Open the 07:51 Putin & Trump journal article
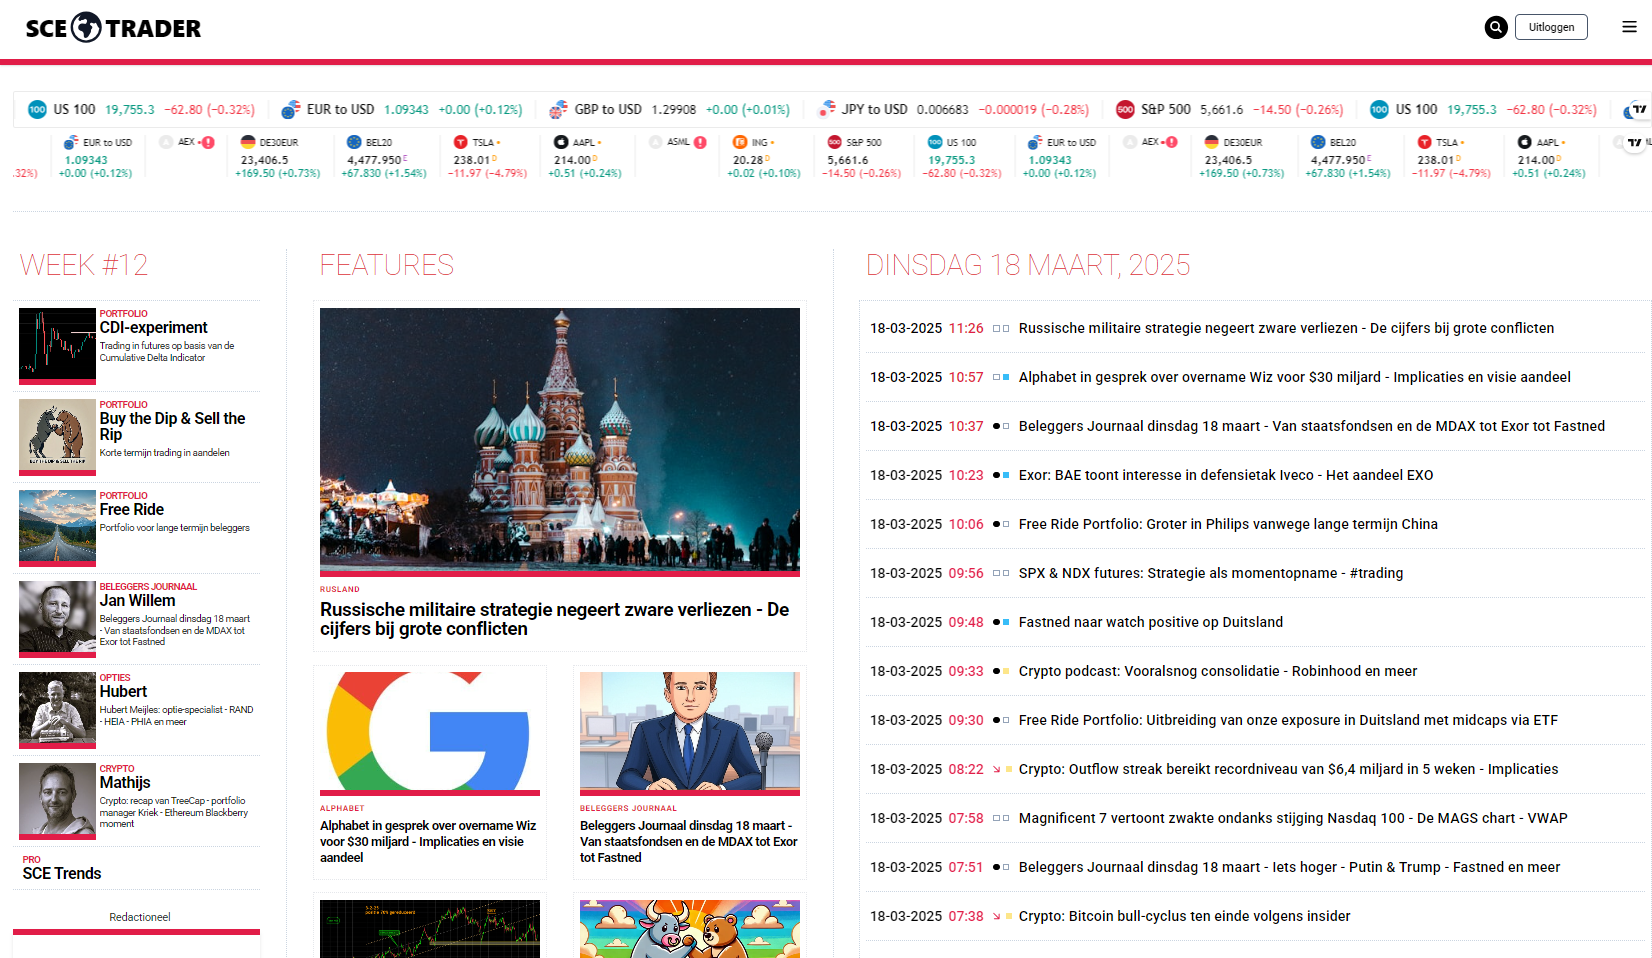The width and height of the screenshot is (1652, 958). coord(1290,867)
